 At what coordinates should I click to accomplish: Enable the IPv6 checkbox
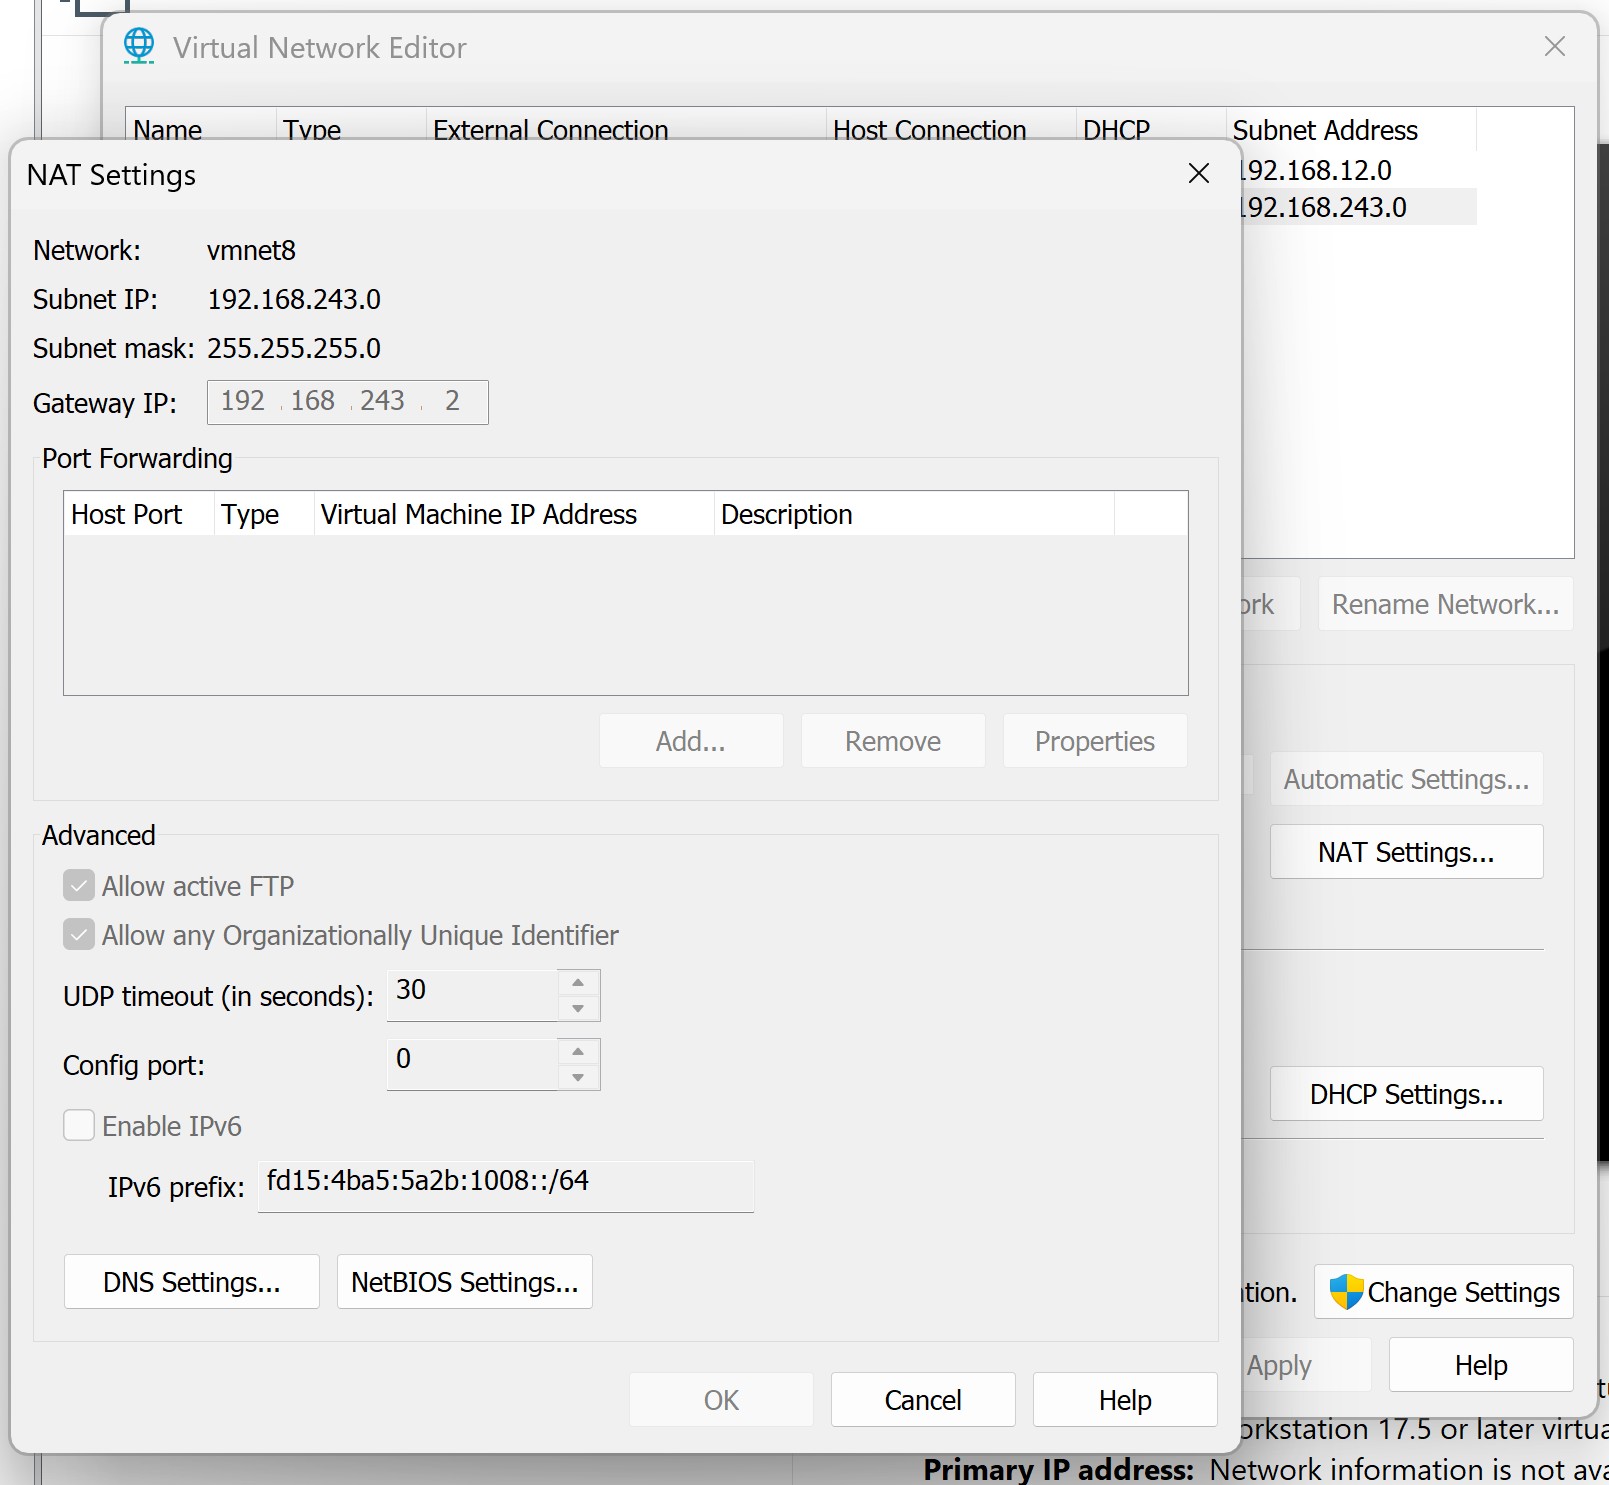click(79, 1126)
